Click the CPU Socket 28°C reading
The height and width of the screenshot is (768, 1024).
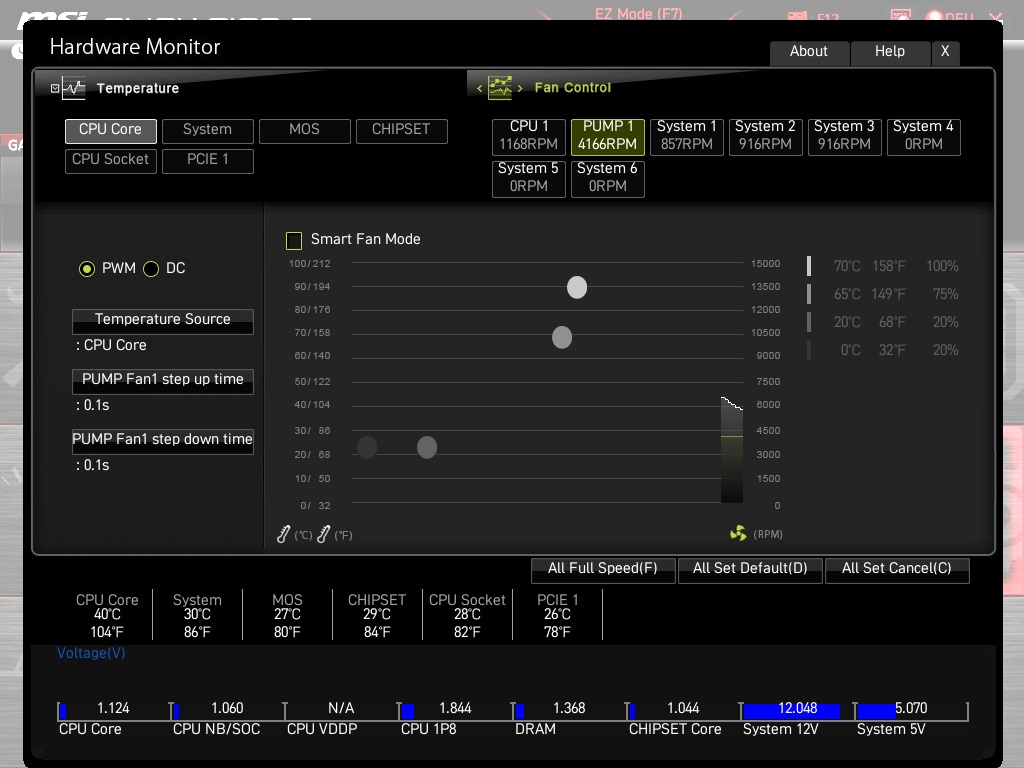(x=467, y=615)
